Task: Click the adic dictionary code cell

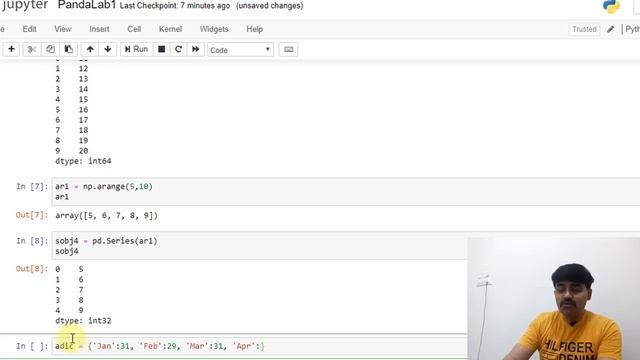Action: [x=260, y=346]
